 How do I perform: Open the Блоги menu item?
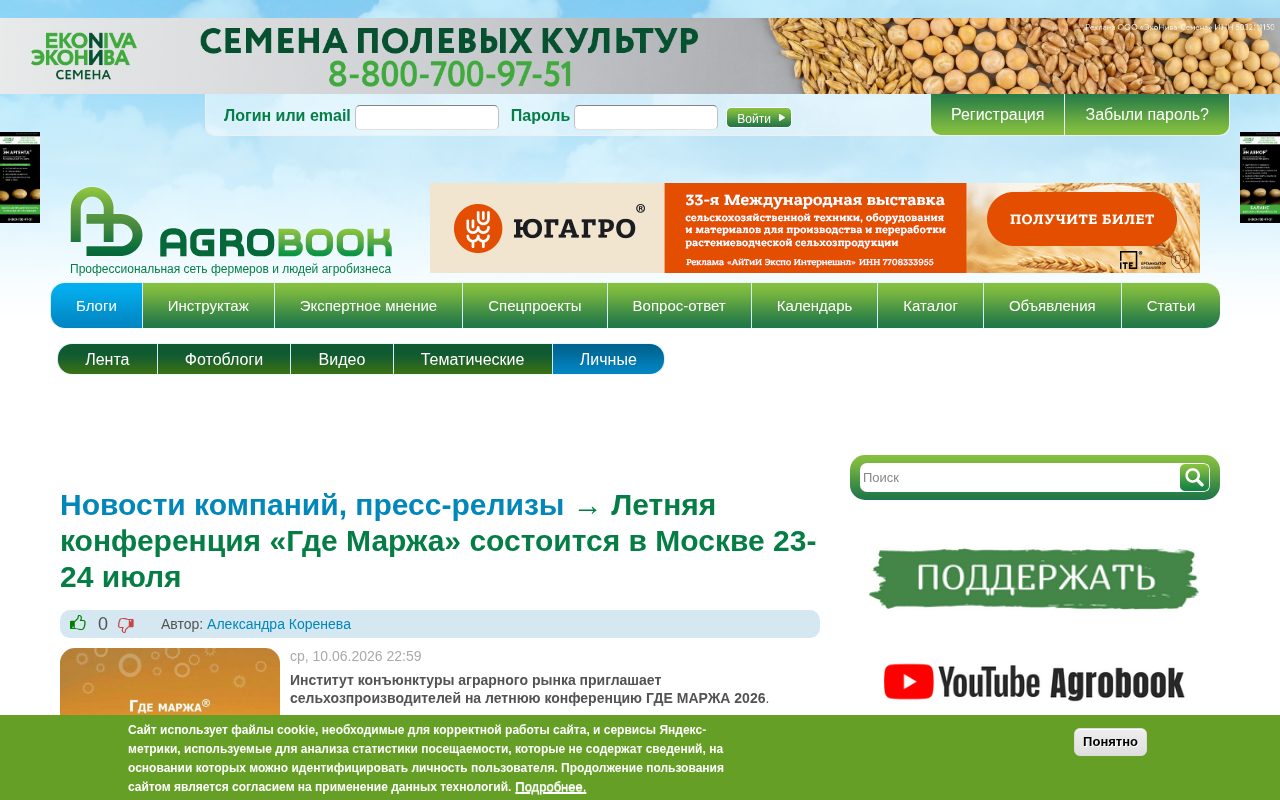97,306
